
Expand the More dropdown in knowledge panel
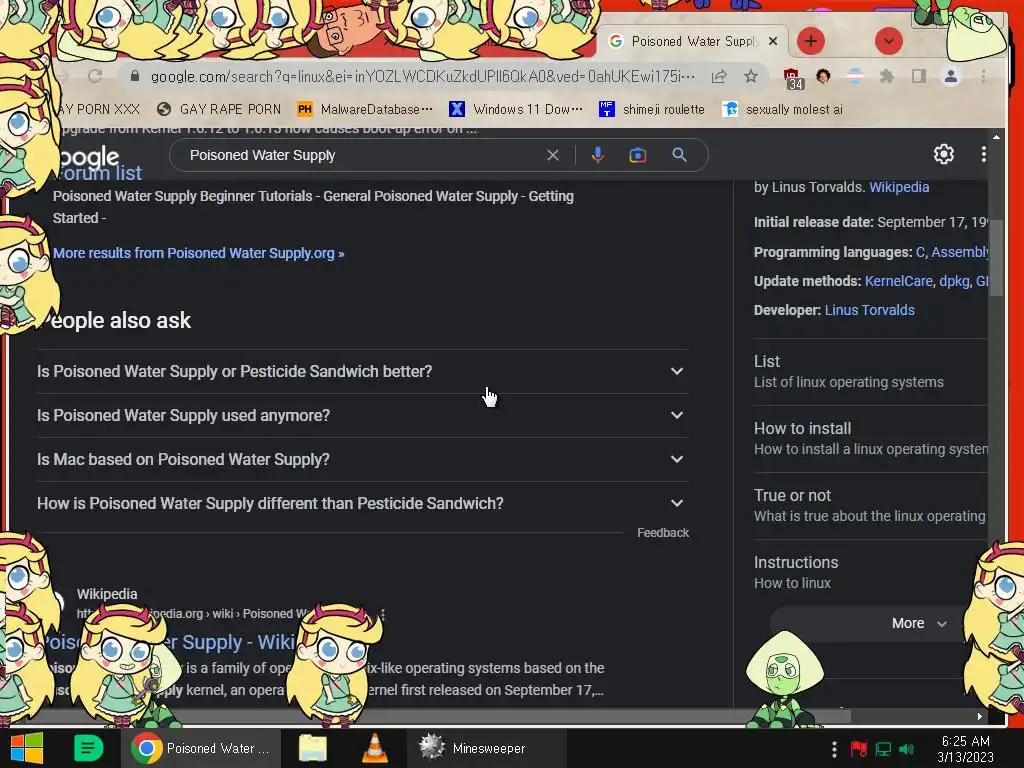coord(918,624)
